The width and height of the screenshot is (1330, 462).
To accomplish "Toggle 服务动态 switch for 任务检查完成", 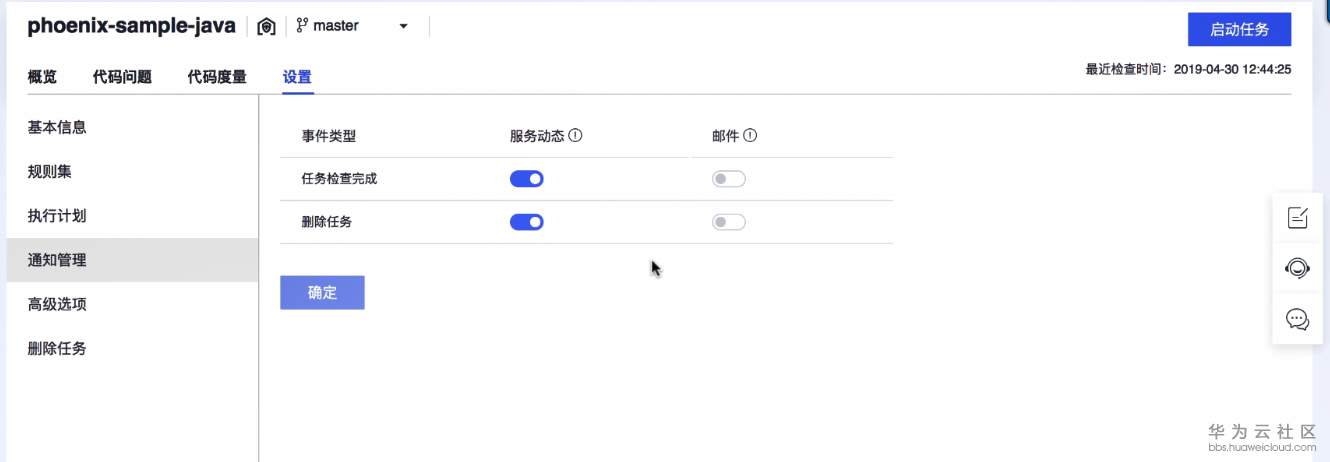I will click(527, 179).
